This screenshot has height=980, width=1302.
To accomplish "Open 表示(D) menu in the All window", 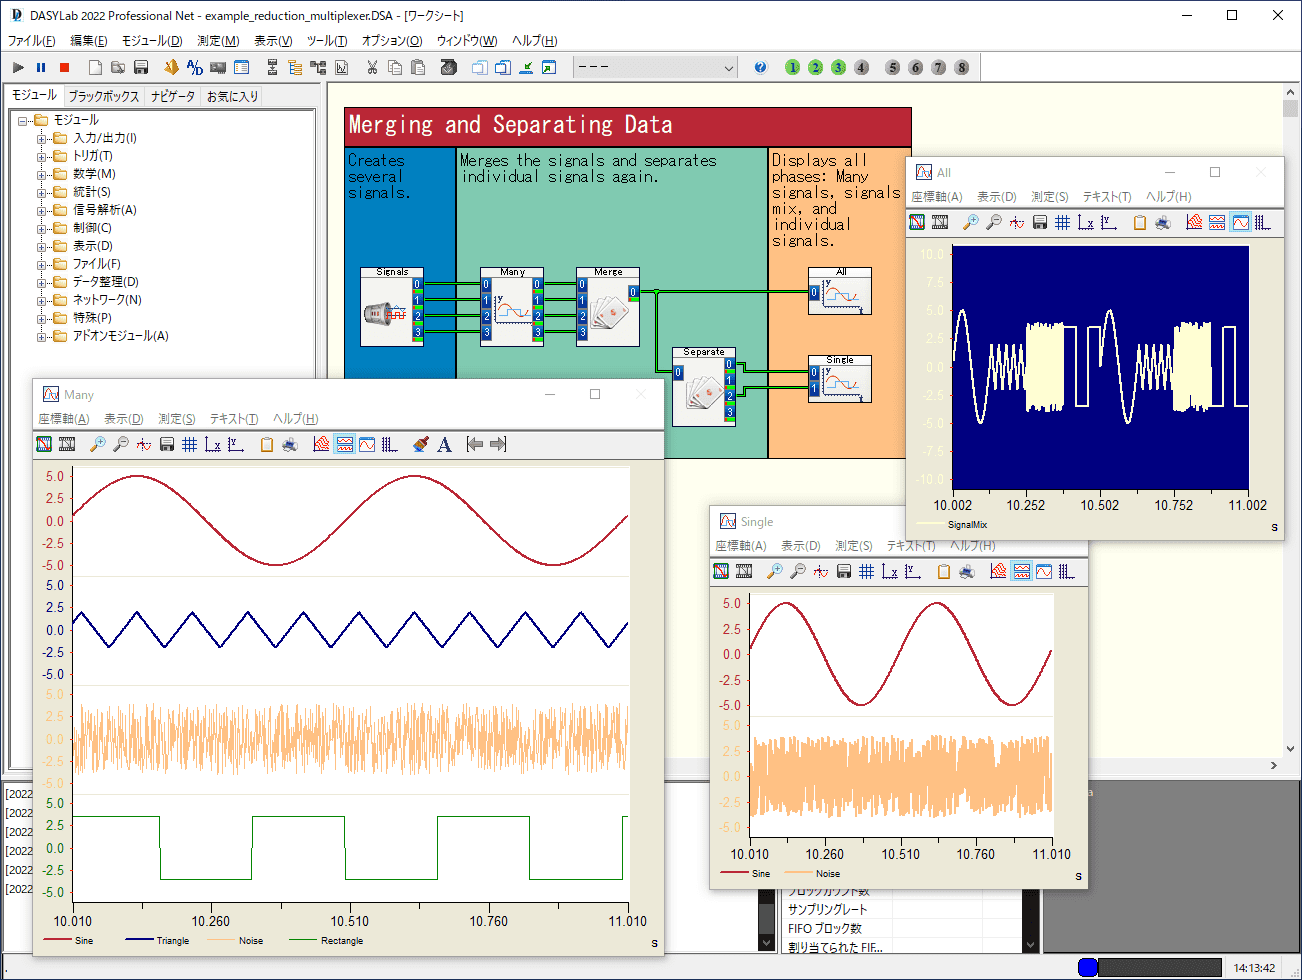I will [x=997, y=197].
